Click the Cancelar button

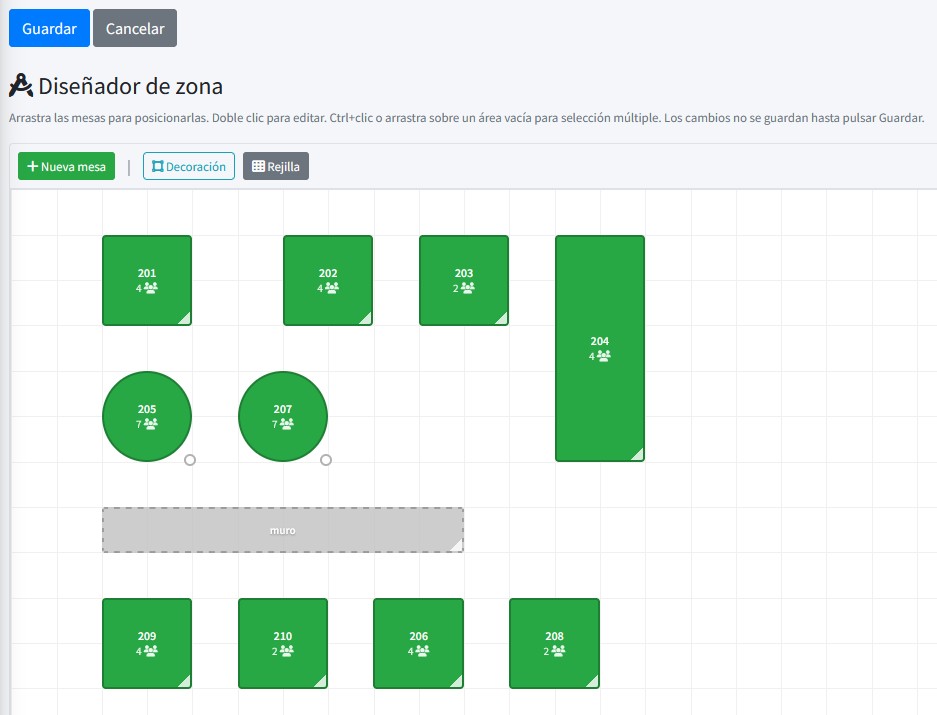tap(135, 29)
